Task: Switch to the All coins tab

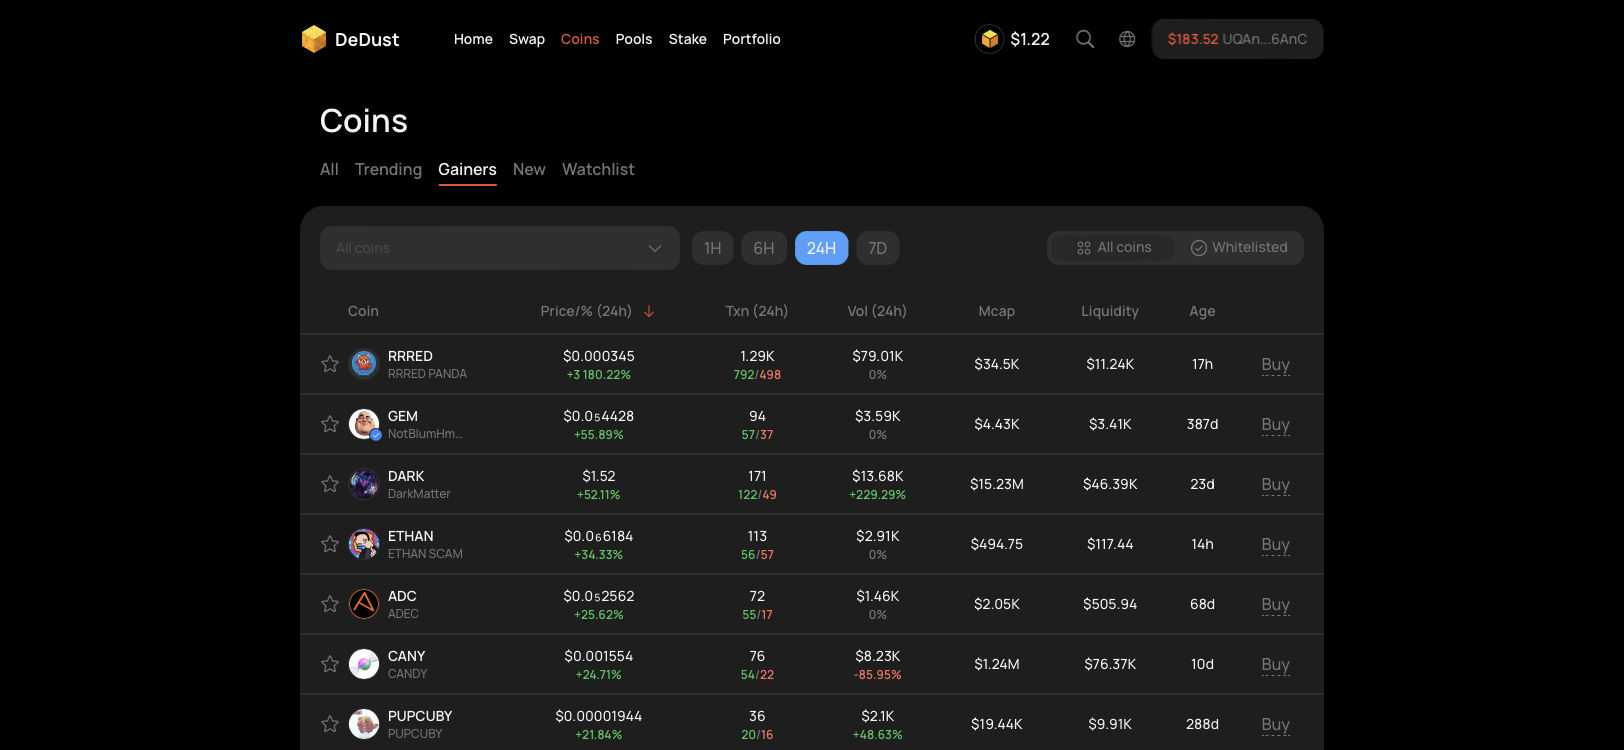Action: point(329,169)
